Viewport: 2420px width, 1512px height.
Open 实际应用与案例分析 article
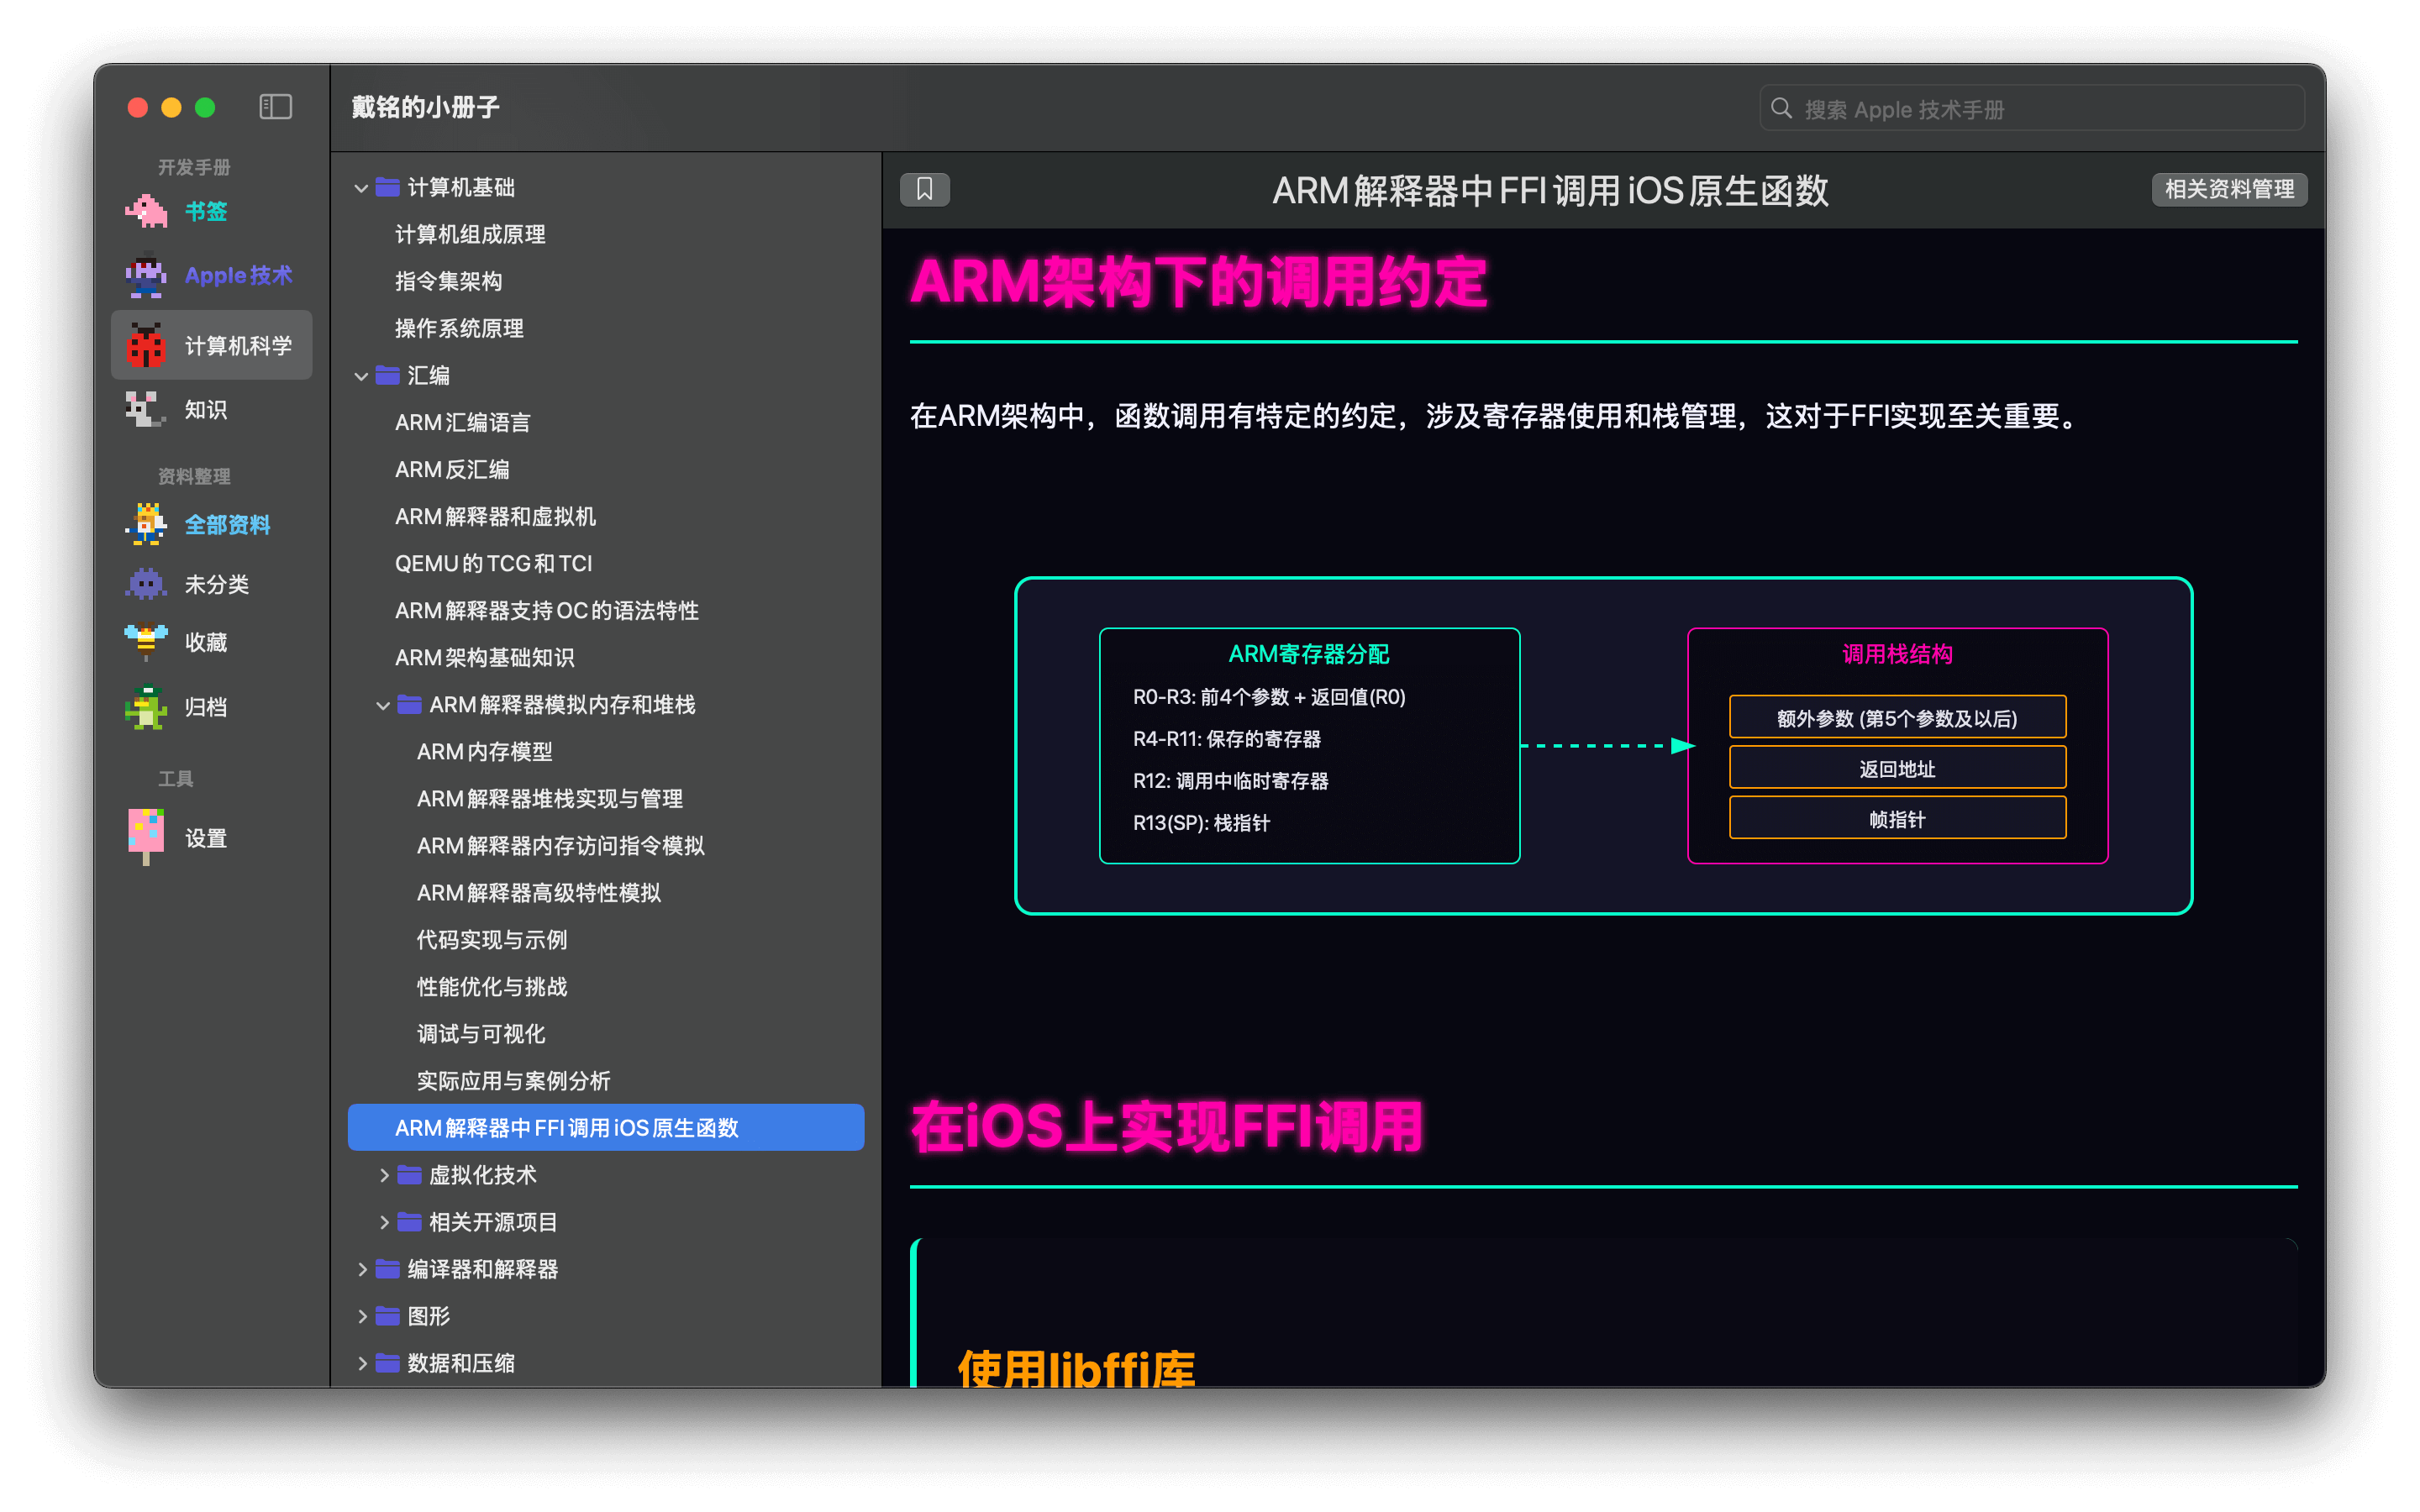click(x=513, y=1080)
